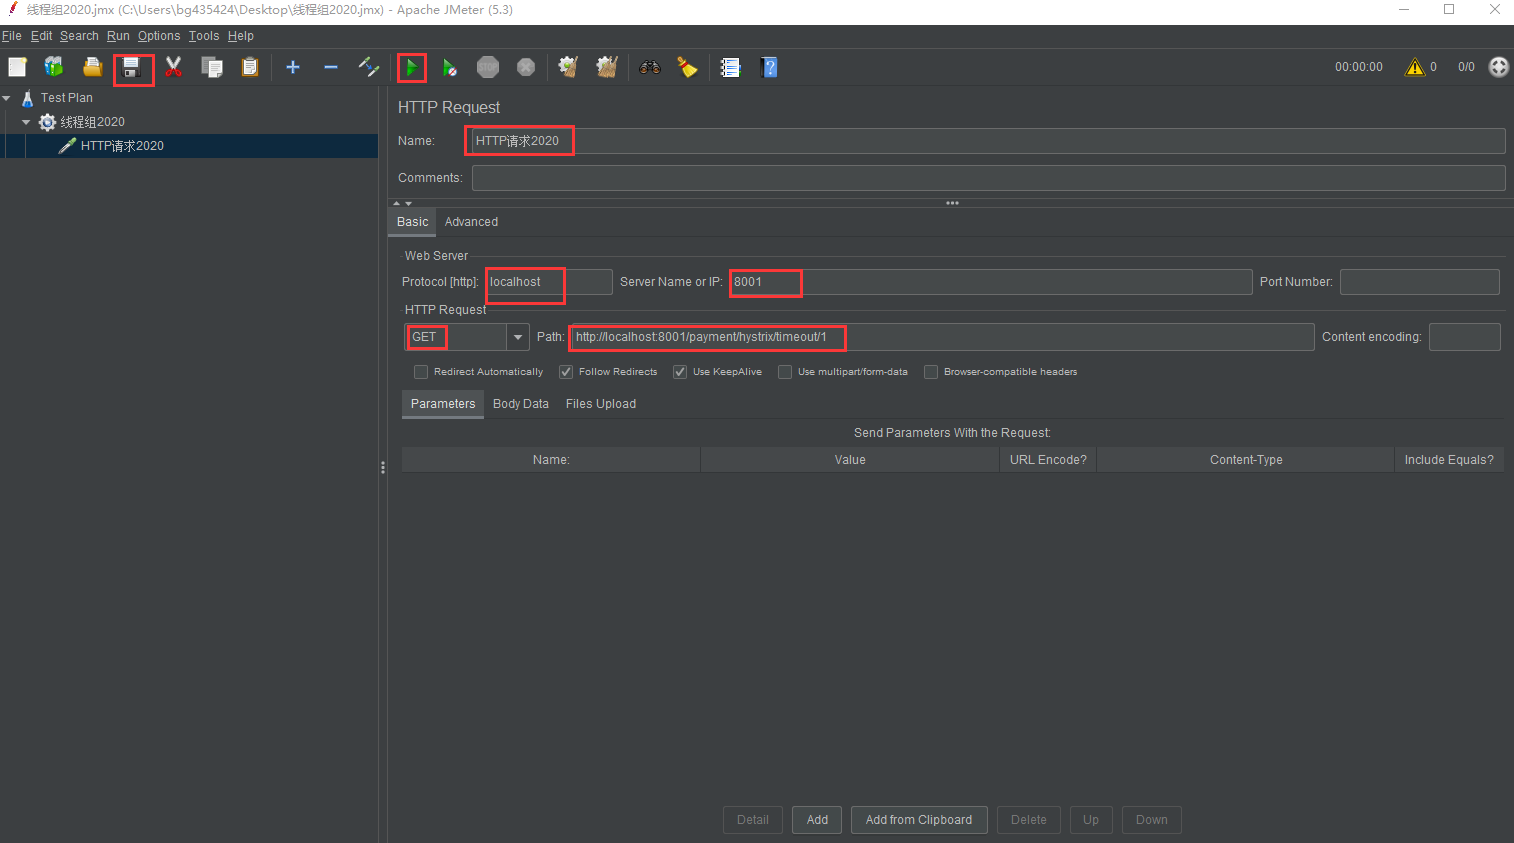Viewport: 1514px width, 843px height.
Task: Open the Edit menu
Action: click(x=41, y=36)
